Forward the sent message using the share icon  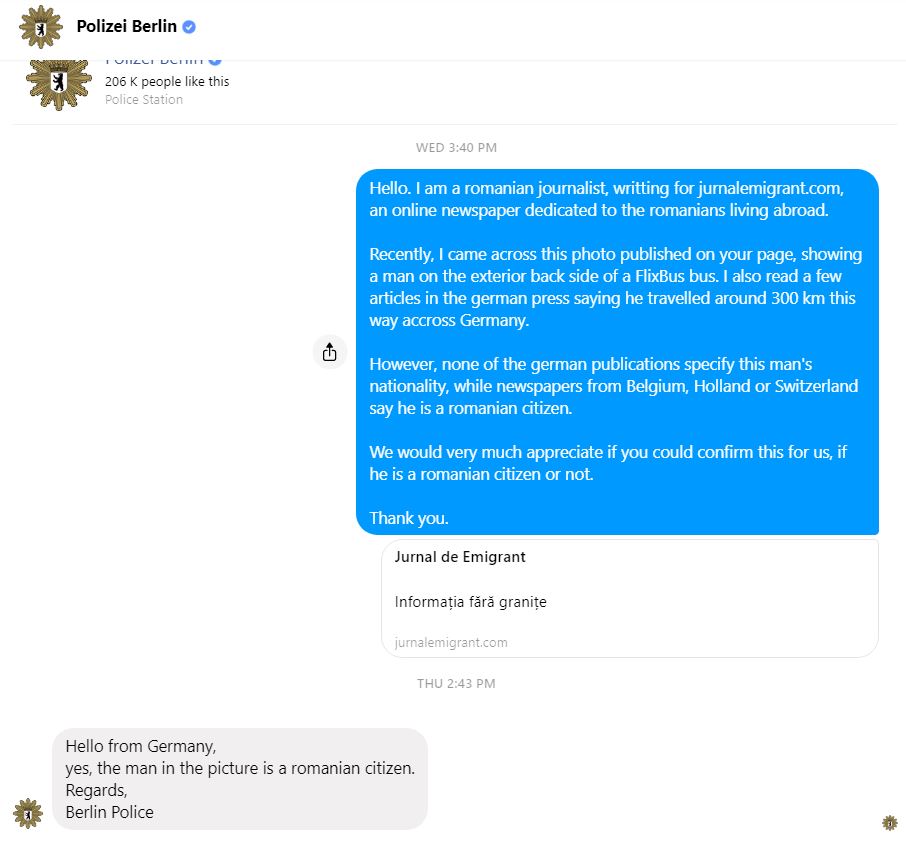(x=329, y=352)
